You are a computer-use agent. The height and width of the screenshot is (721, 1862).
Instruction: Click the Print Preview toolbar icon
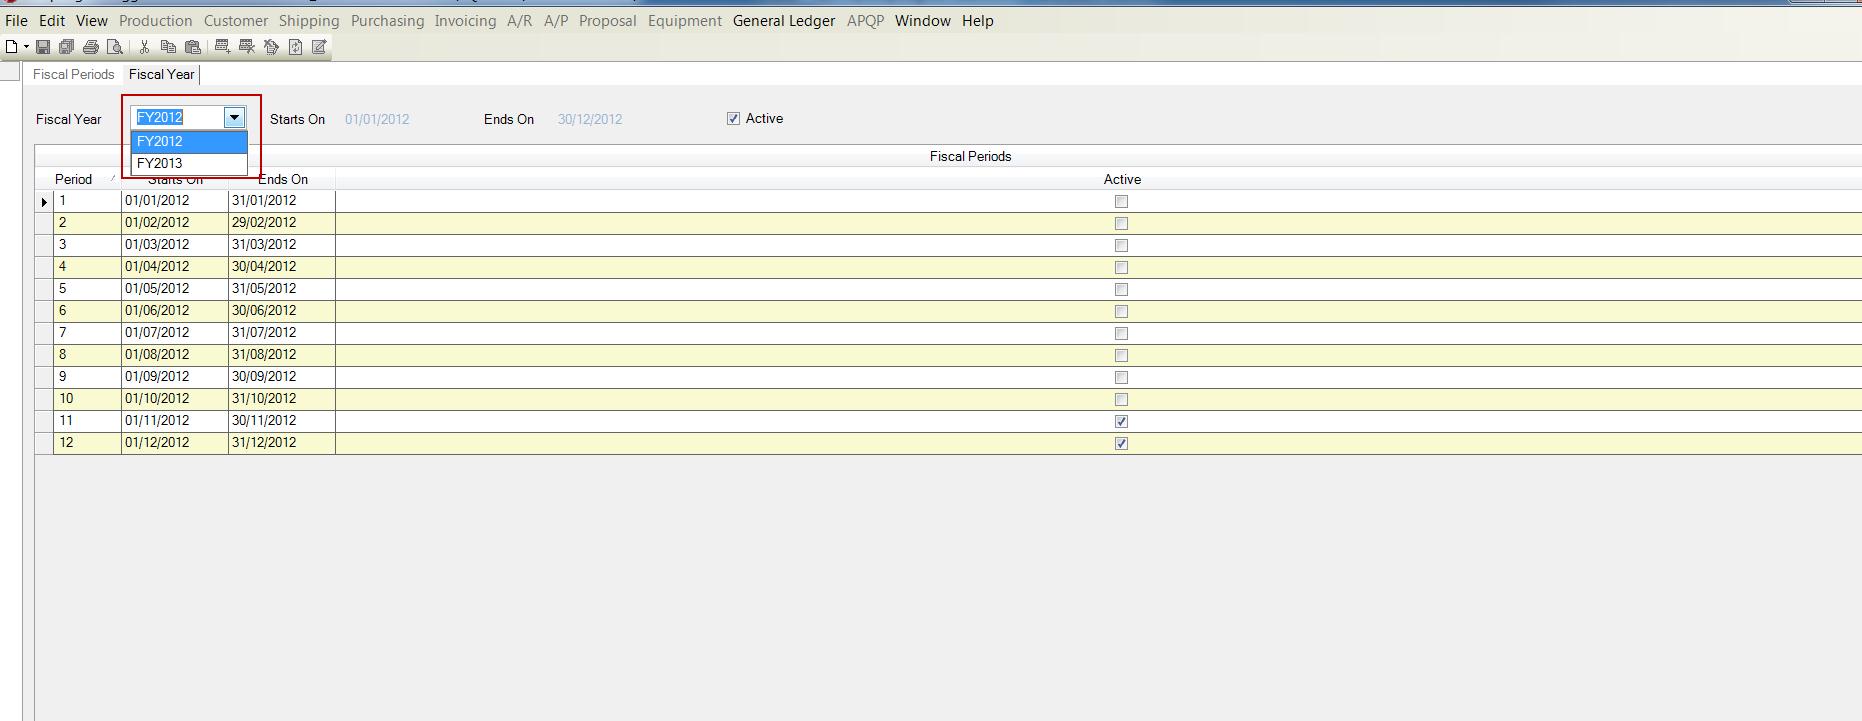[x=115, y=47]
